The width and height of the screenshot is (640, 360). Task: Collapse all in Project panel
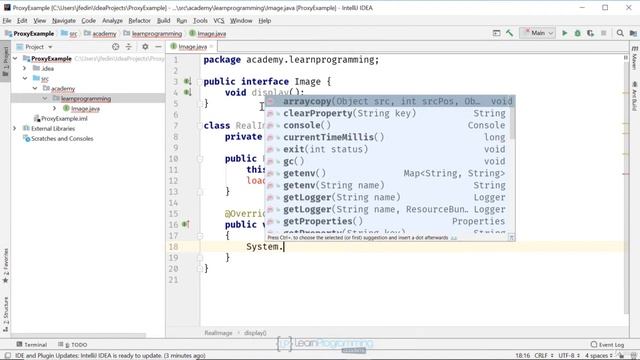tap(129, 47)
